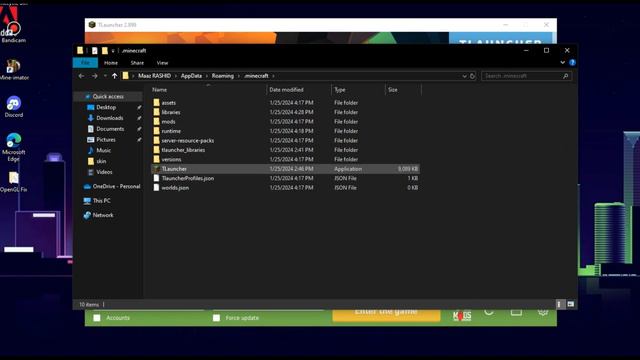The image size is (640, 360).
Task: Open Microsoft Edge desktop shortcut
Action: point(13,147)
